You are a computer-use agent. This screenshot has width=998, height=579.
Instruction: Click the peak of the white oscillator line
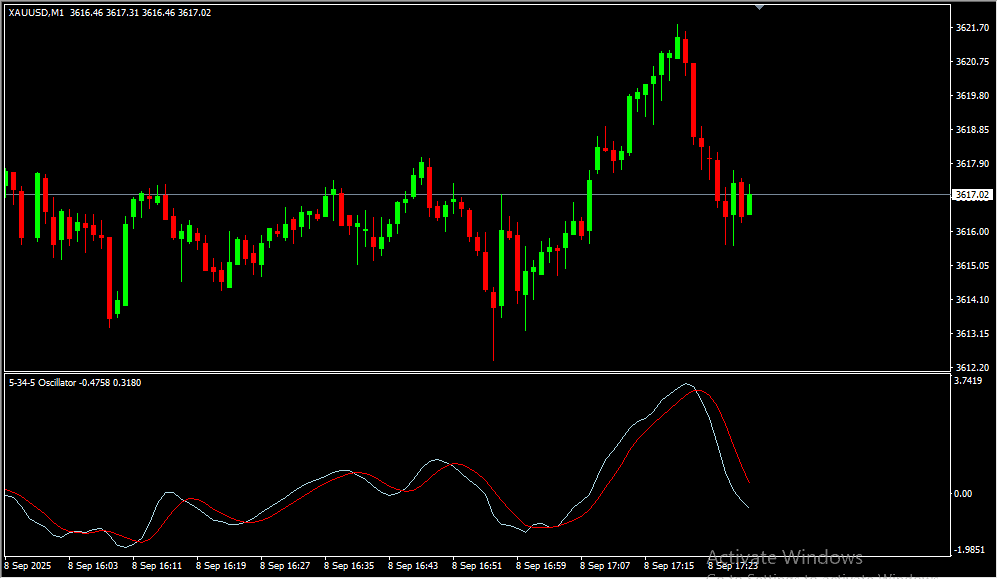point(686,384)
